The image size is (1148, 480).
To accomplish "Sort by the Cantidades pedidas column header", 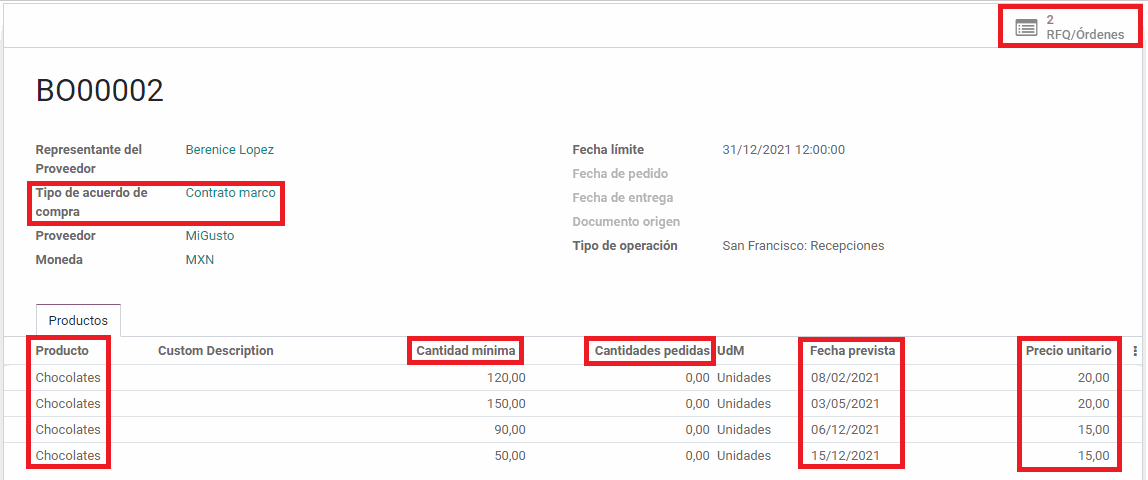I will click(651, 351).
